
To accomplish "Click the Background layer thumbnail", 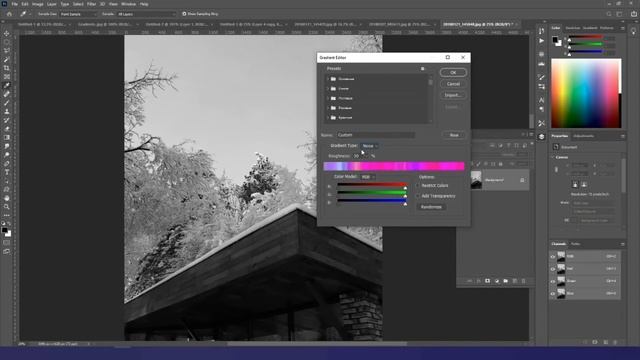I will click(476, 180).
